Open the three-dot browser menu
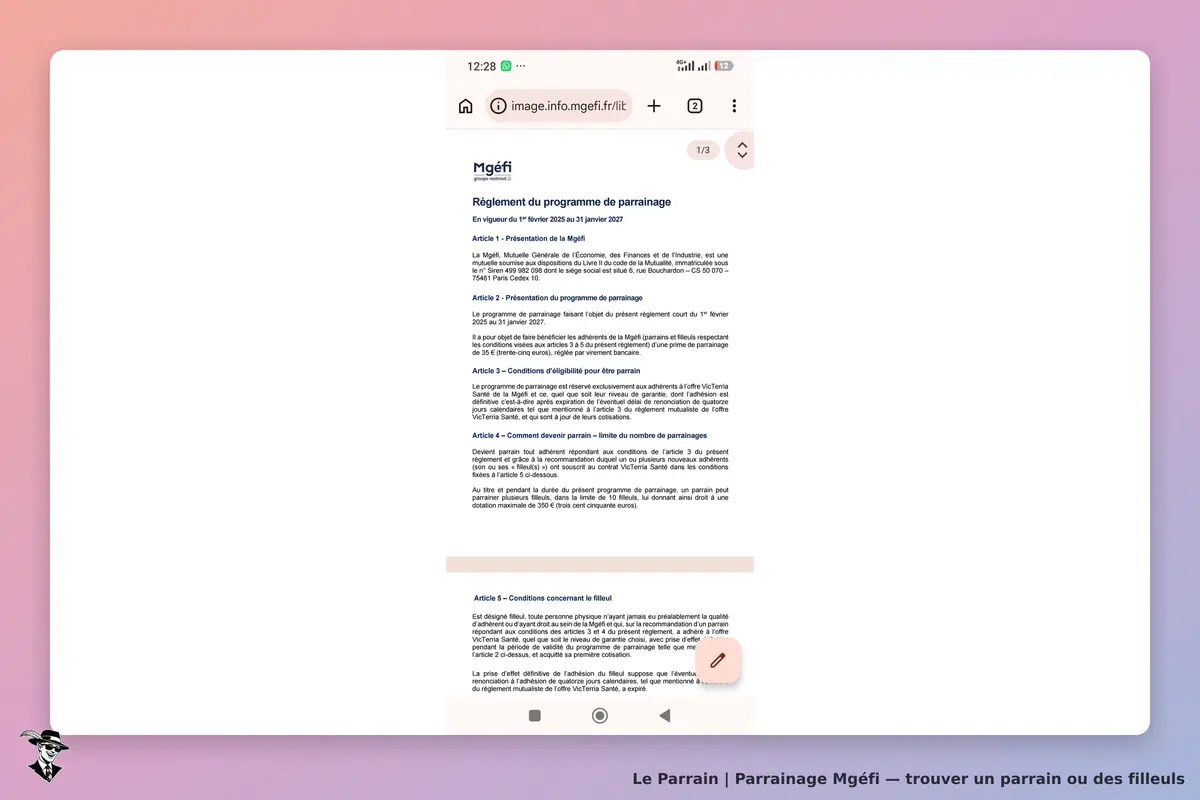Image resolution: width=1200 pixels, height=800 pixels. pos(734,106)
